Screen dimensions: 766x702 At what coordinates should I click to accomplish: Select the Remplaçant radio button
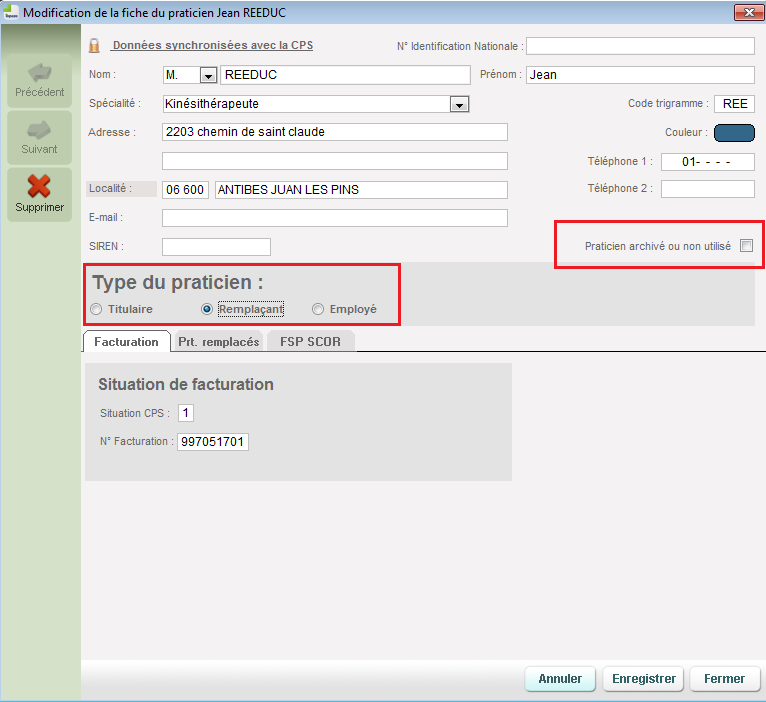click(207, 309)
